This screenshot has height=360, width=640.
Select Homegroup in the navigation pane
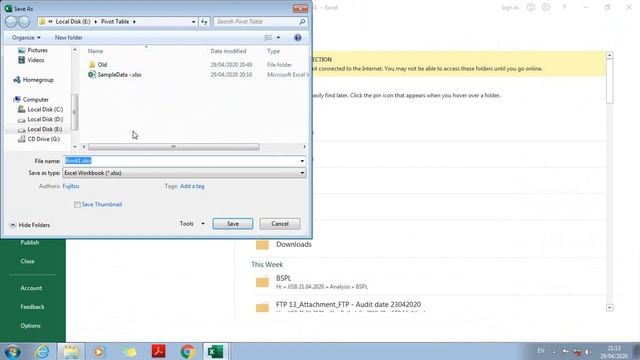pyautogui.click(x=38, y=80)
